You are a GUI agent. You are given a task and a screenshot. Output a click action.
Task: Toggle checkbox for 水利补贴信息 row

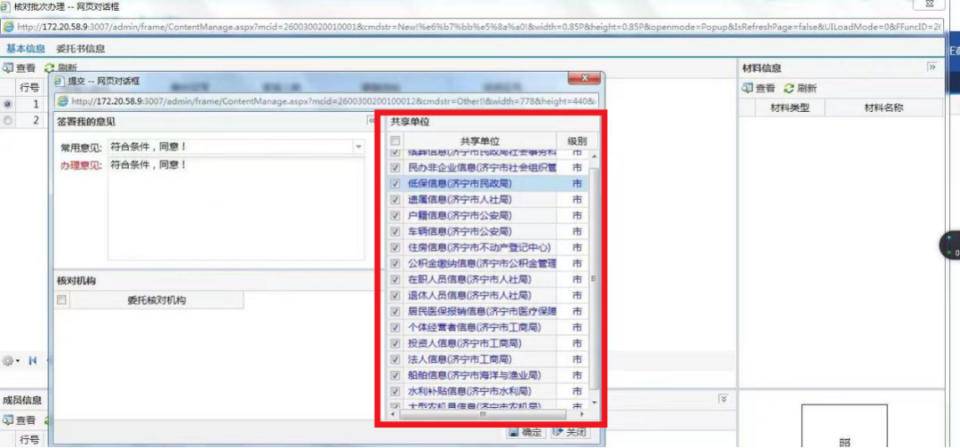(x=396, y=390)
